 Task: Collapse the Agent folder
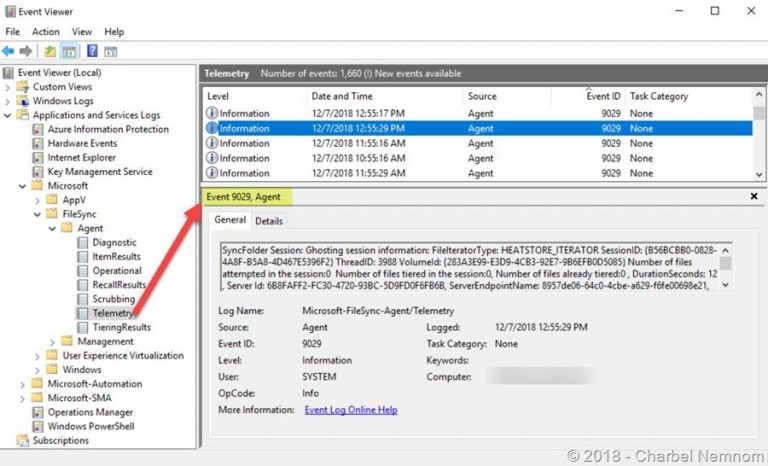tap(52, 229)
